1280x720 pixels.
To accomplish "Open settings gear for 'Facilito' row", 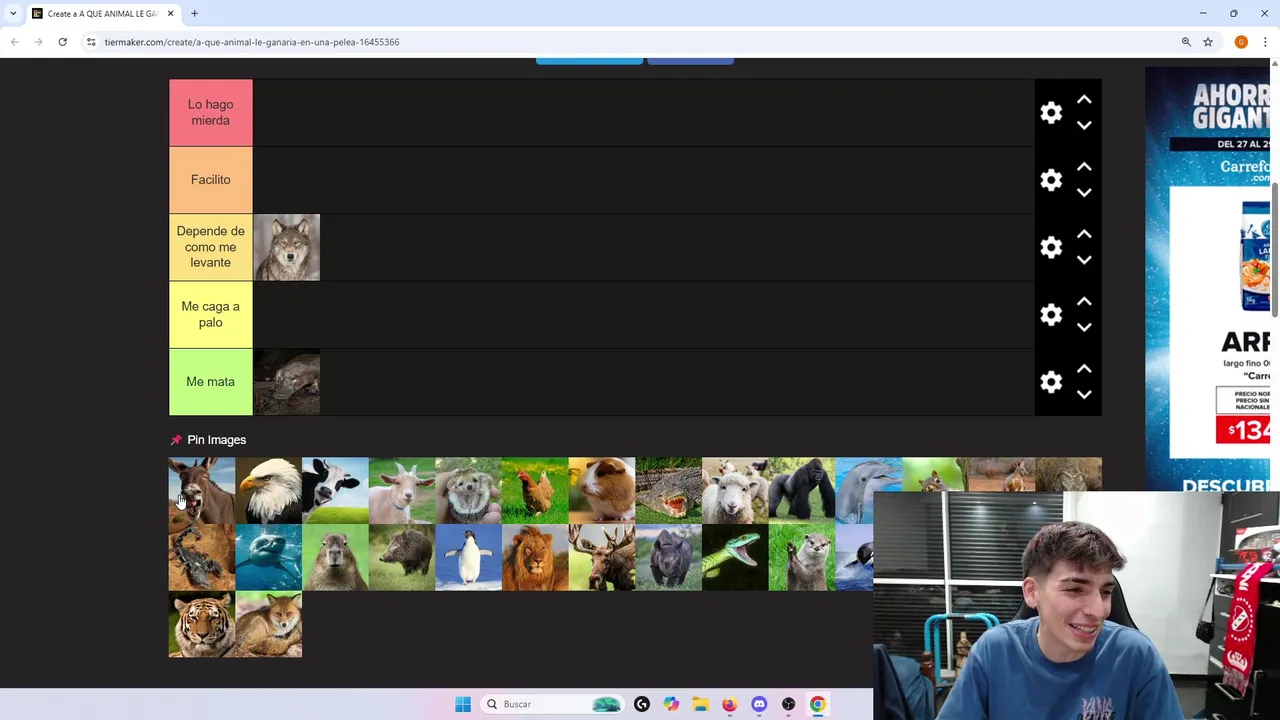I will pos(1050,180).
